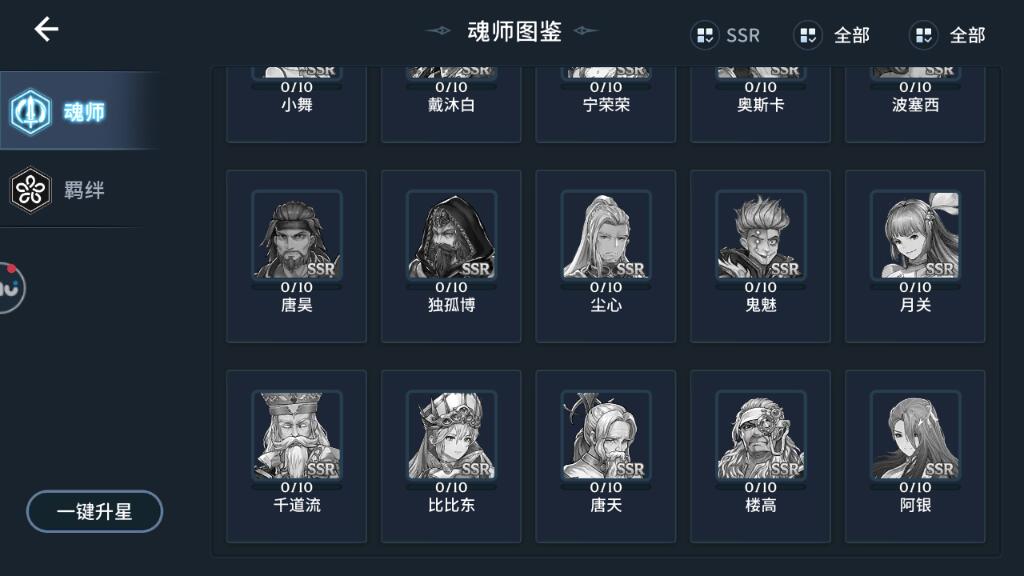Select the 楼高 eyepatch character portrait

coord(761,436)
